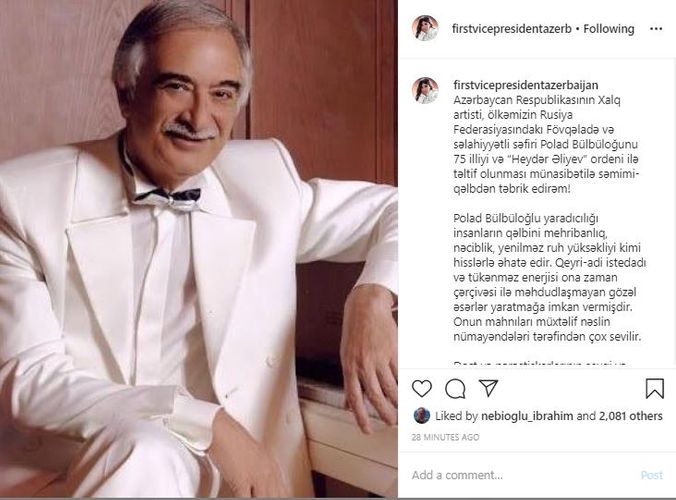The height and width of the screenshot is (500, 676).
Task: Open the three-dot more options menu
Action: (656, 29)
